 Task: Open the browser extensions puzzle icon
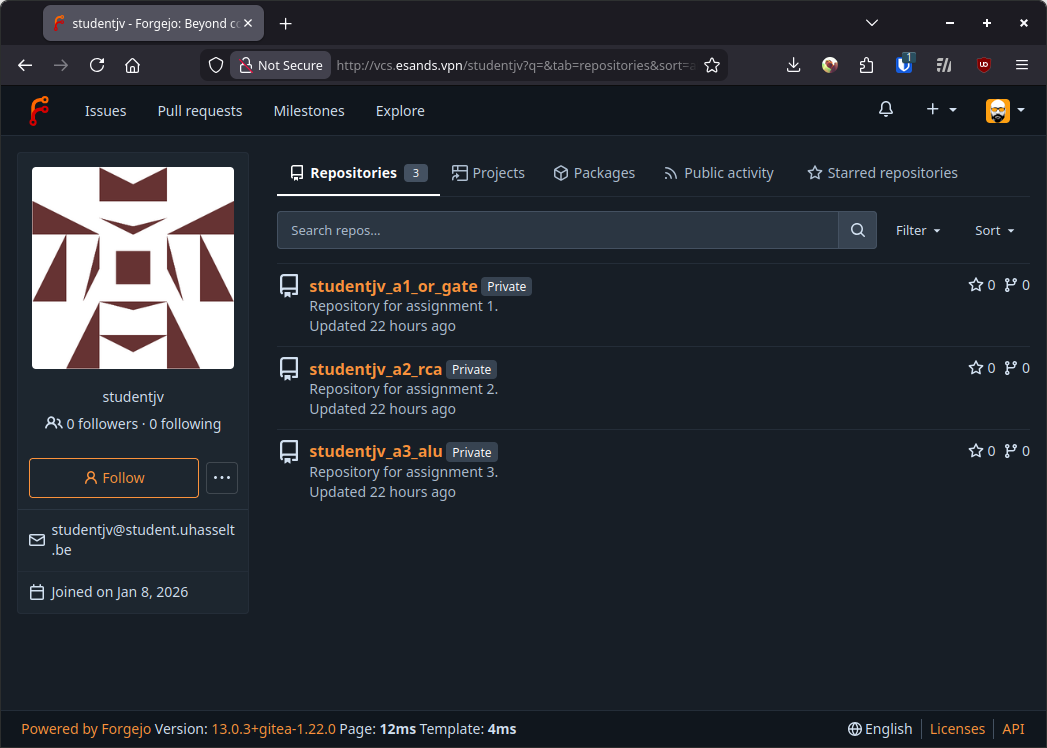[866, 65]
